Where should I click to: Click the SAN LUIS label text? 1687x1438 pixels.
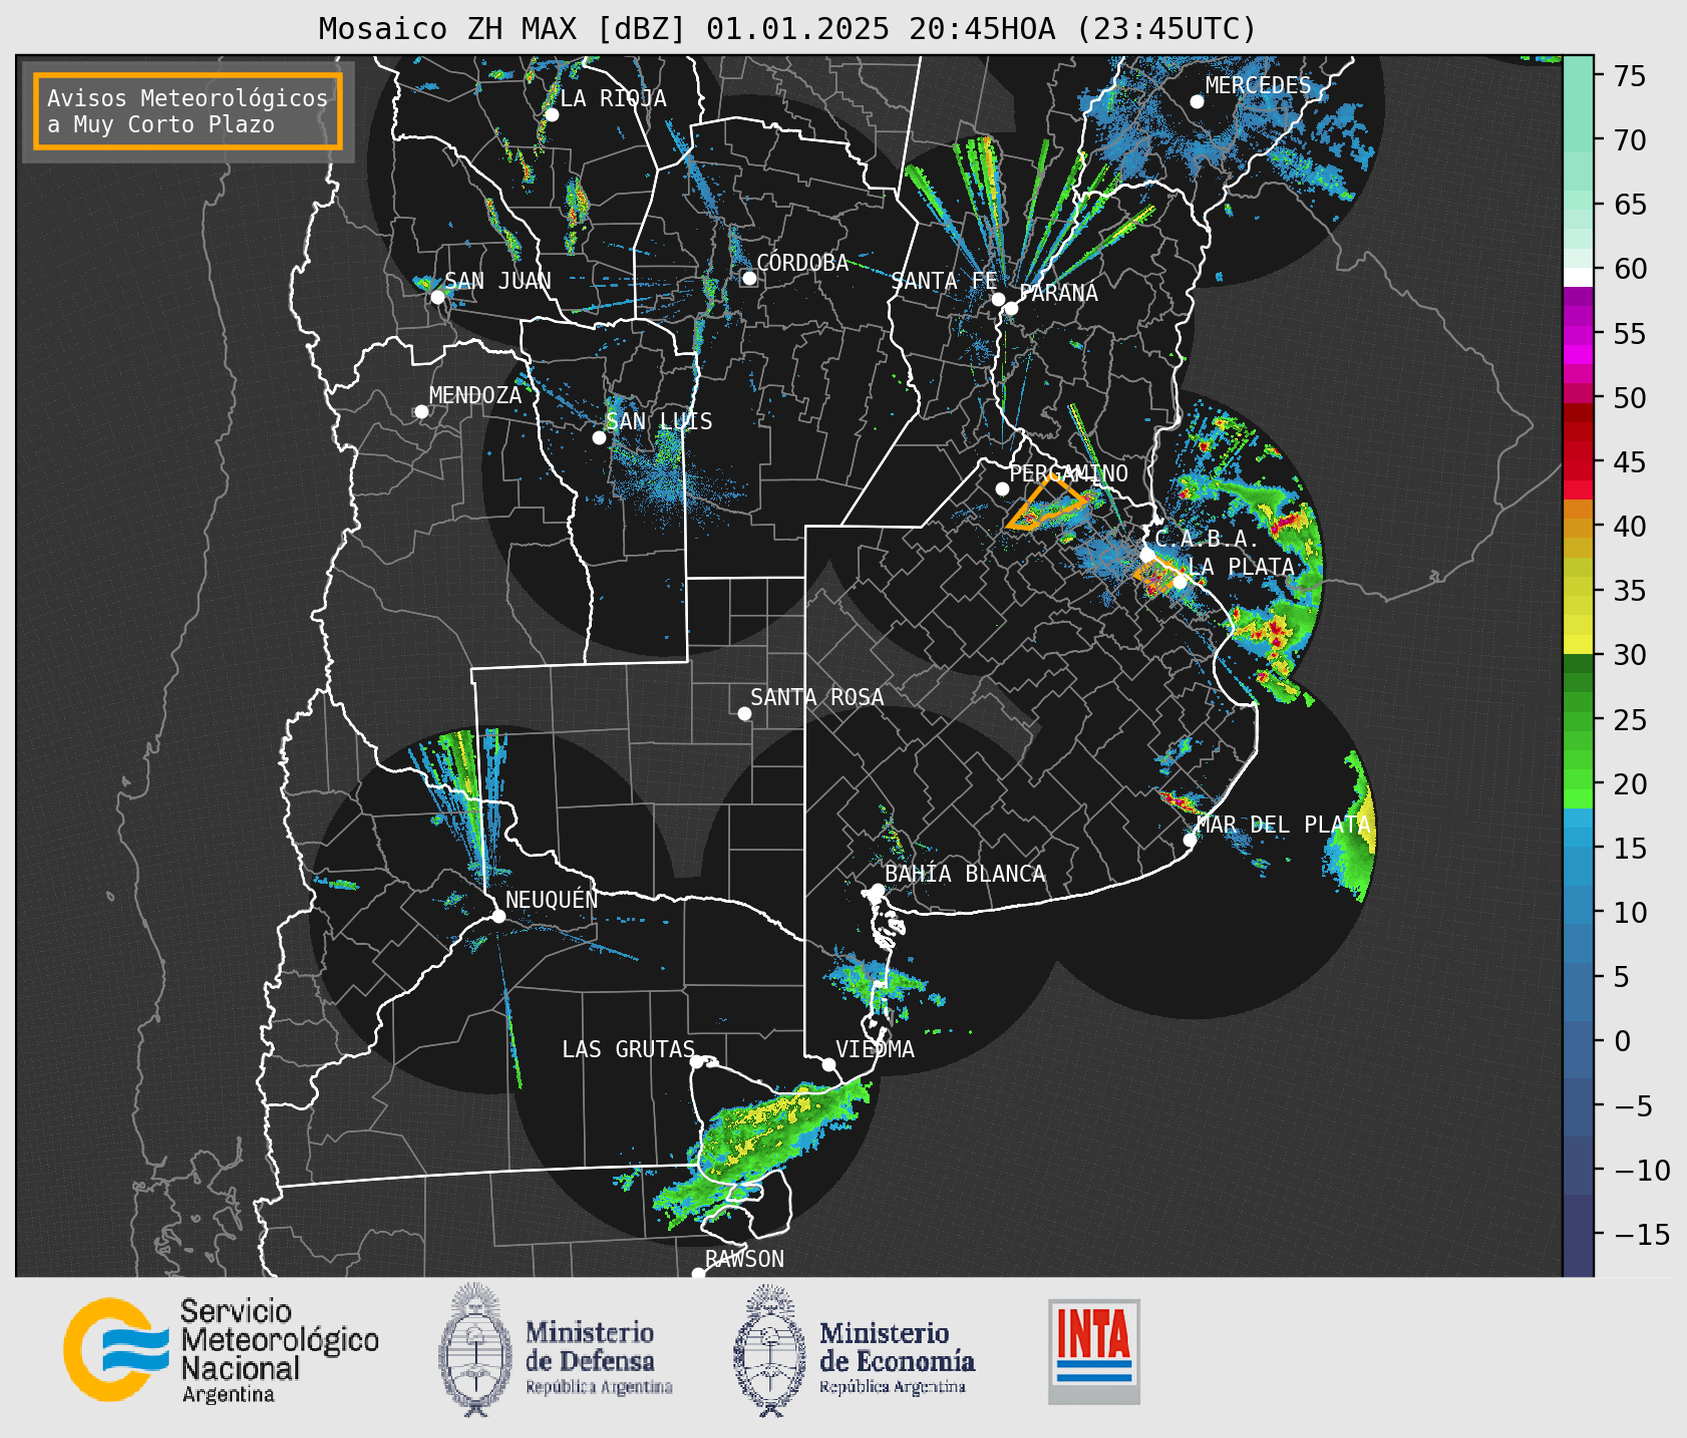pyautogui.click(x=660, y=421)
